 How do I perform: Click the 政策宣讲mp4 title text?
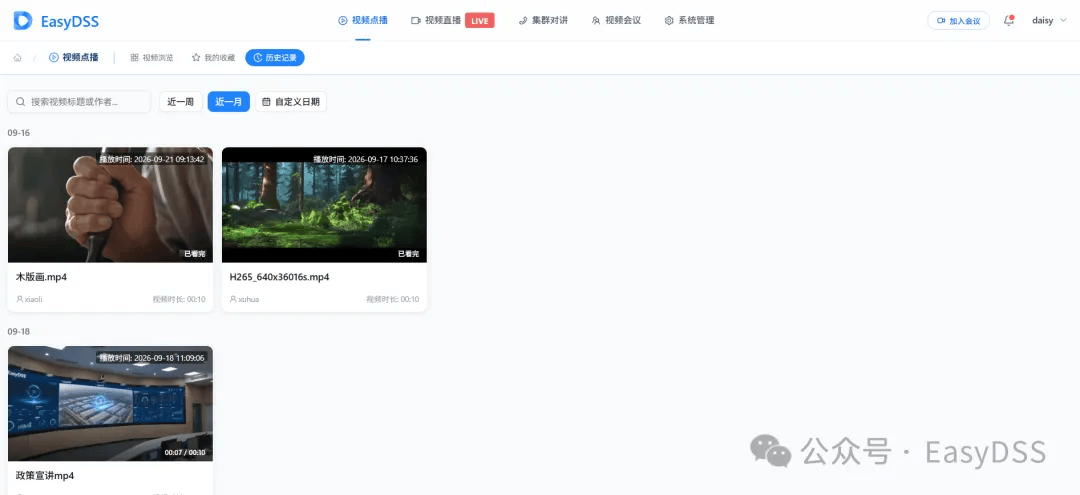[45, 476]
